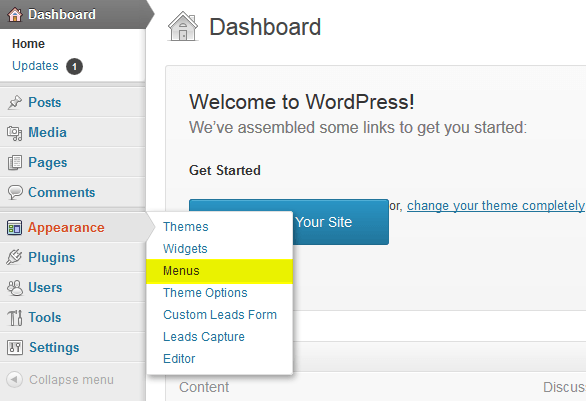Click the Users icon in sidebar
Viewport: 586px width, 401px height.
15,288
